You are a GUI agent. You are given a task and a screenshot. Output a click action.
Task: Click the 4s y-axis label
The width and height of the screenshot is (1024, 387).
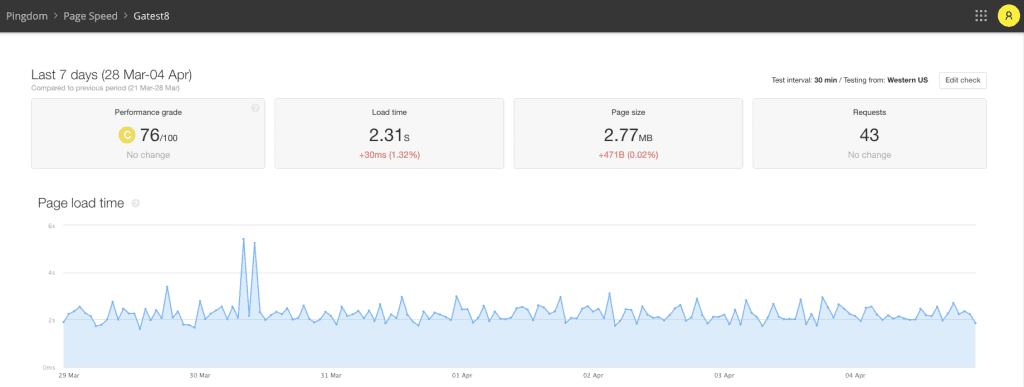coord(51,273)
